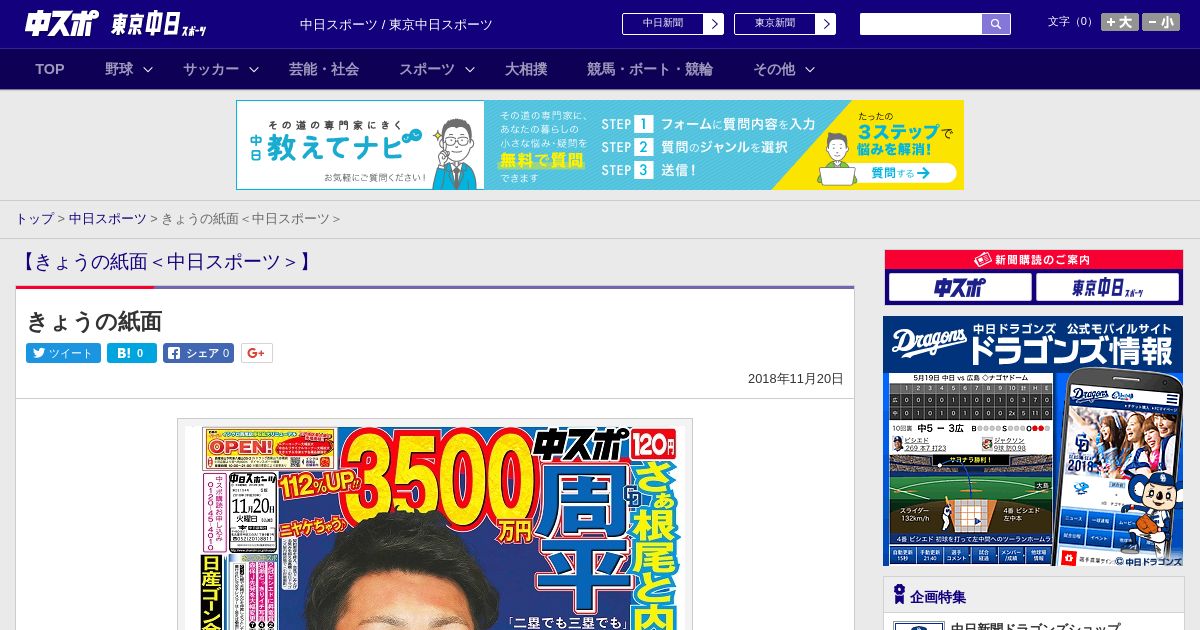This screenshot has width=1200, height=630.
Task: Open the ドラゴンズ情報 mobile site banner
Action: tap(1033, 441)
